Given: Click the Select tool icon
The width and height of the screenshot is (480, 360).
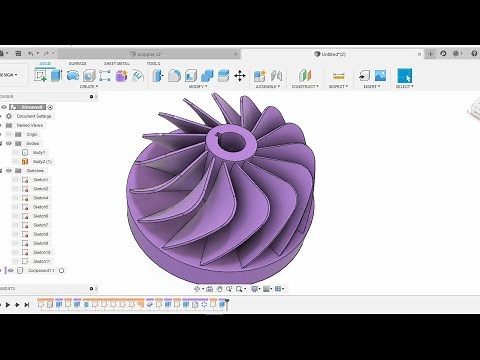Looking at the screenshot, I should [405, 76].
